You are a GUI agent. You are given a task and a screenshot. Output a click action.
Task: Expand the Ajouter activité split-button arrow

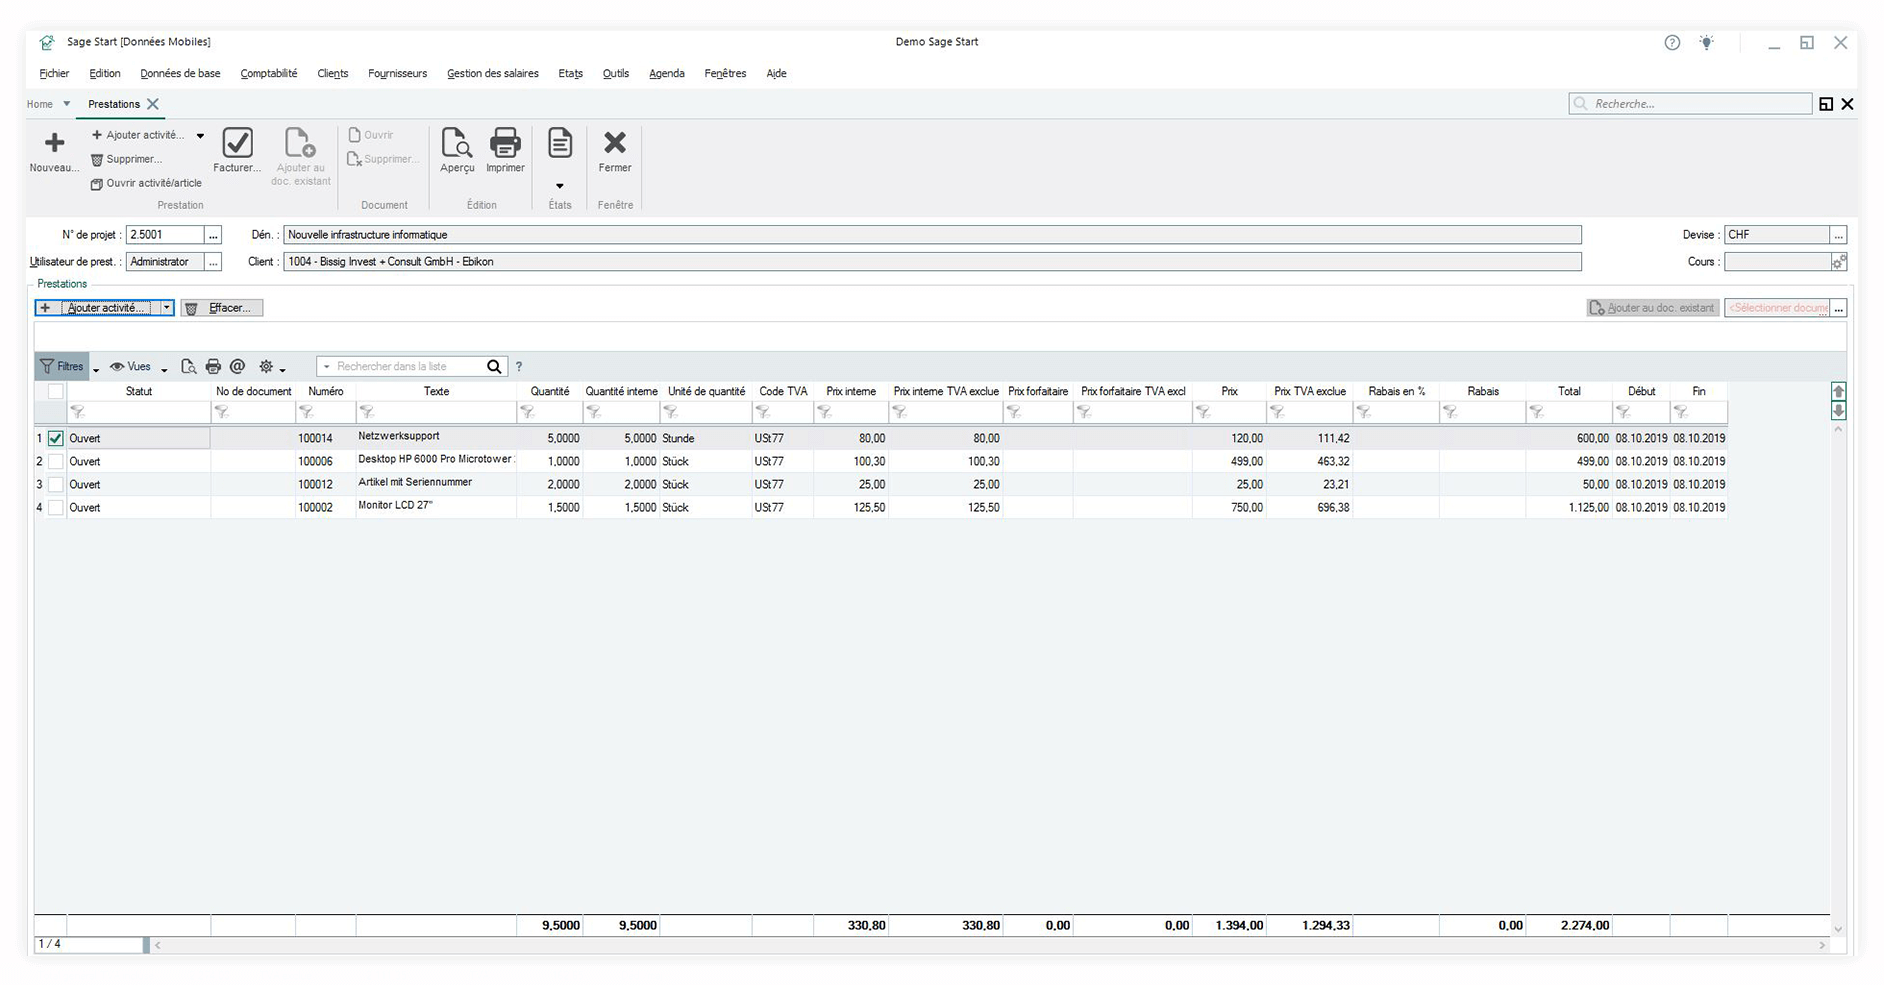(167, 308)
